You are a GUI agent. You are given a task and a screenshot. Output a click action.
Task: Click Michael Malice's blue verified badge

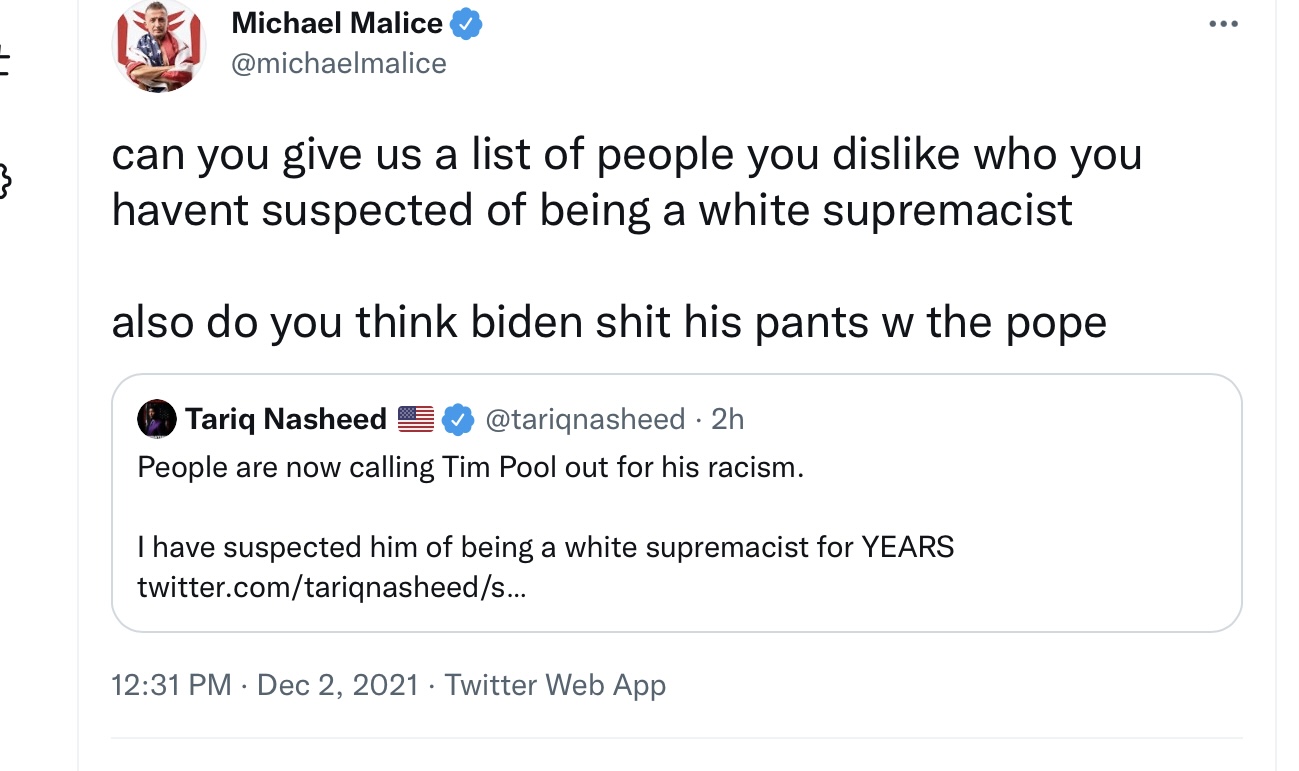466,23
